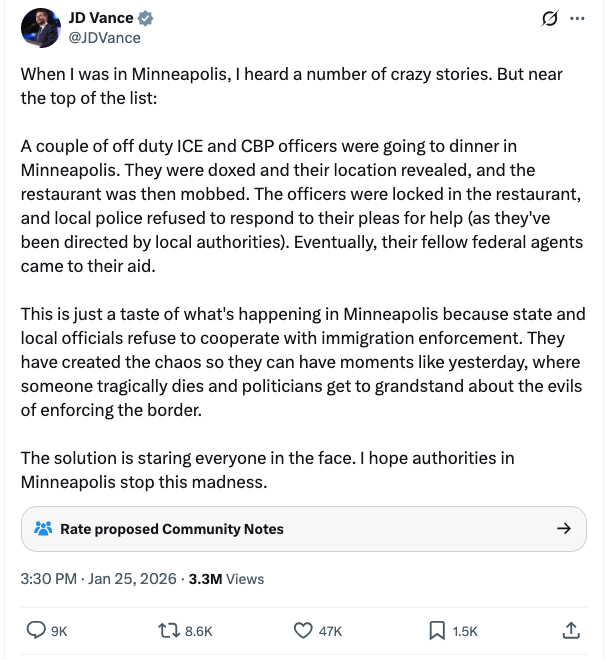The width and height of the screenshot is (606, 660).
Task: Click the 8.6K reposts count
Action: click(x=200, y=631)
